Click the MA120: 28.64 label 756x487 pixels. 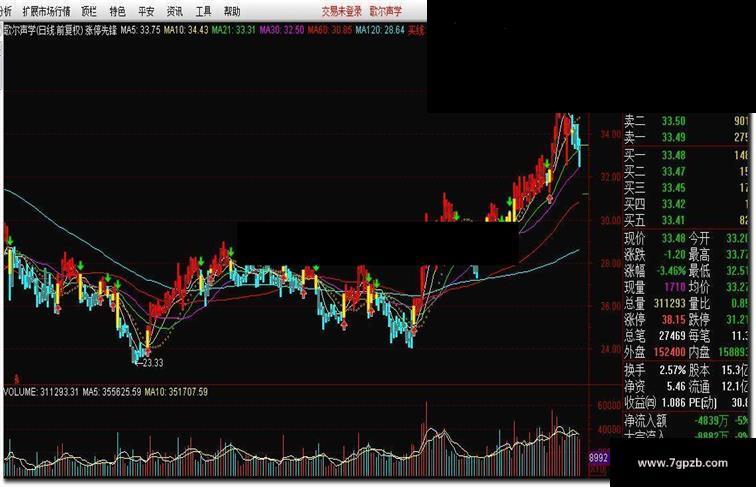pos(380,30)
